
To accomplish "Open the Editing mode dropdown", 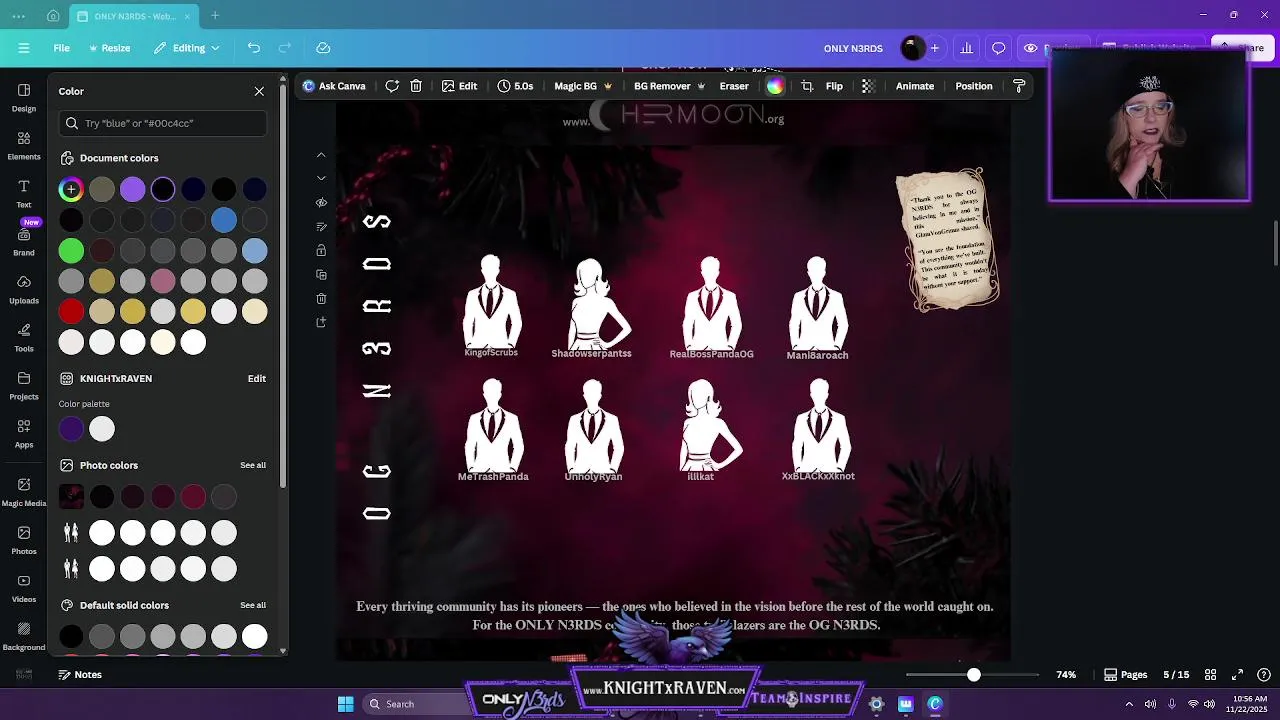I will (186, 48).
